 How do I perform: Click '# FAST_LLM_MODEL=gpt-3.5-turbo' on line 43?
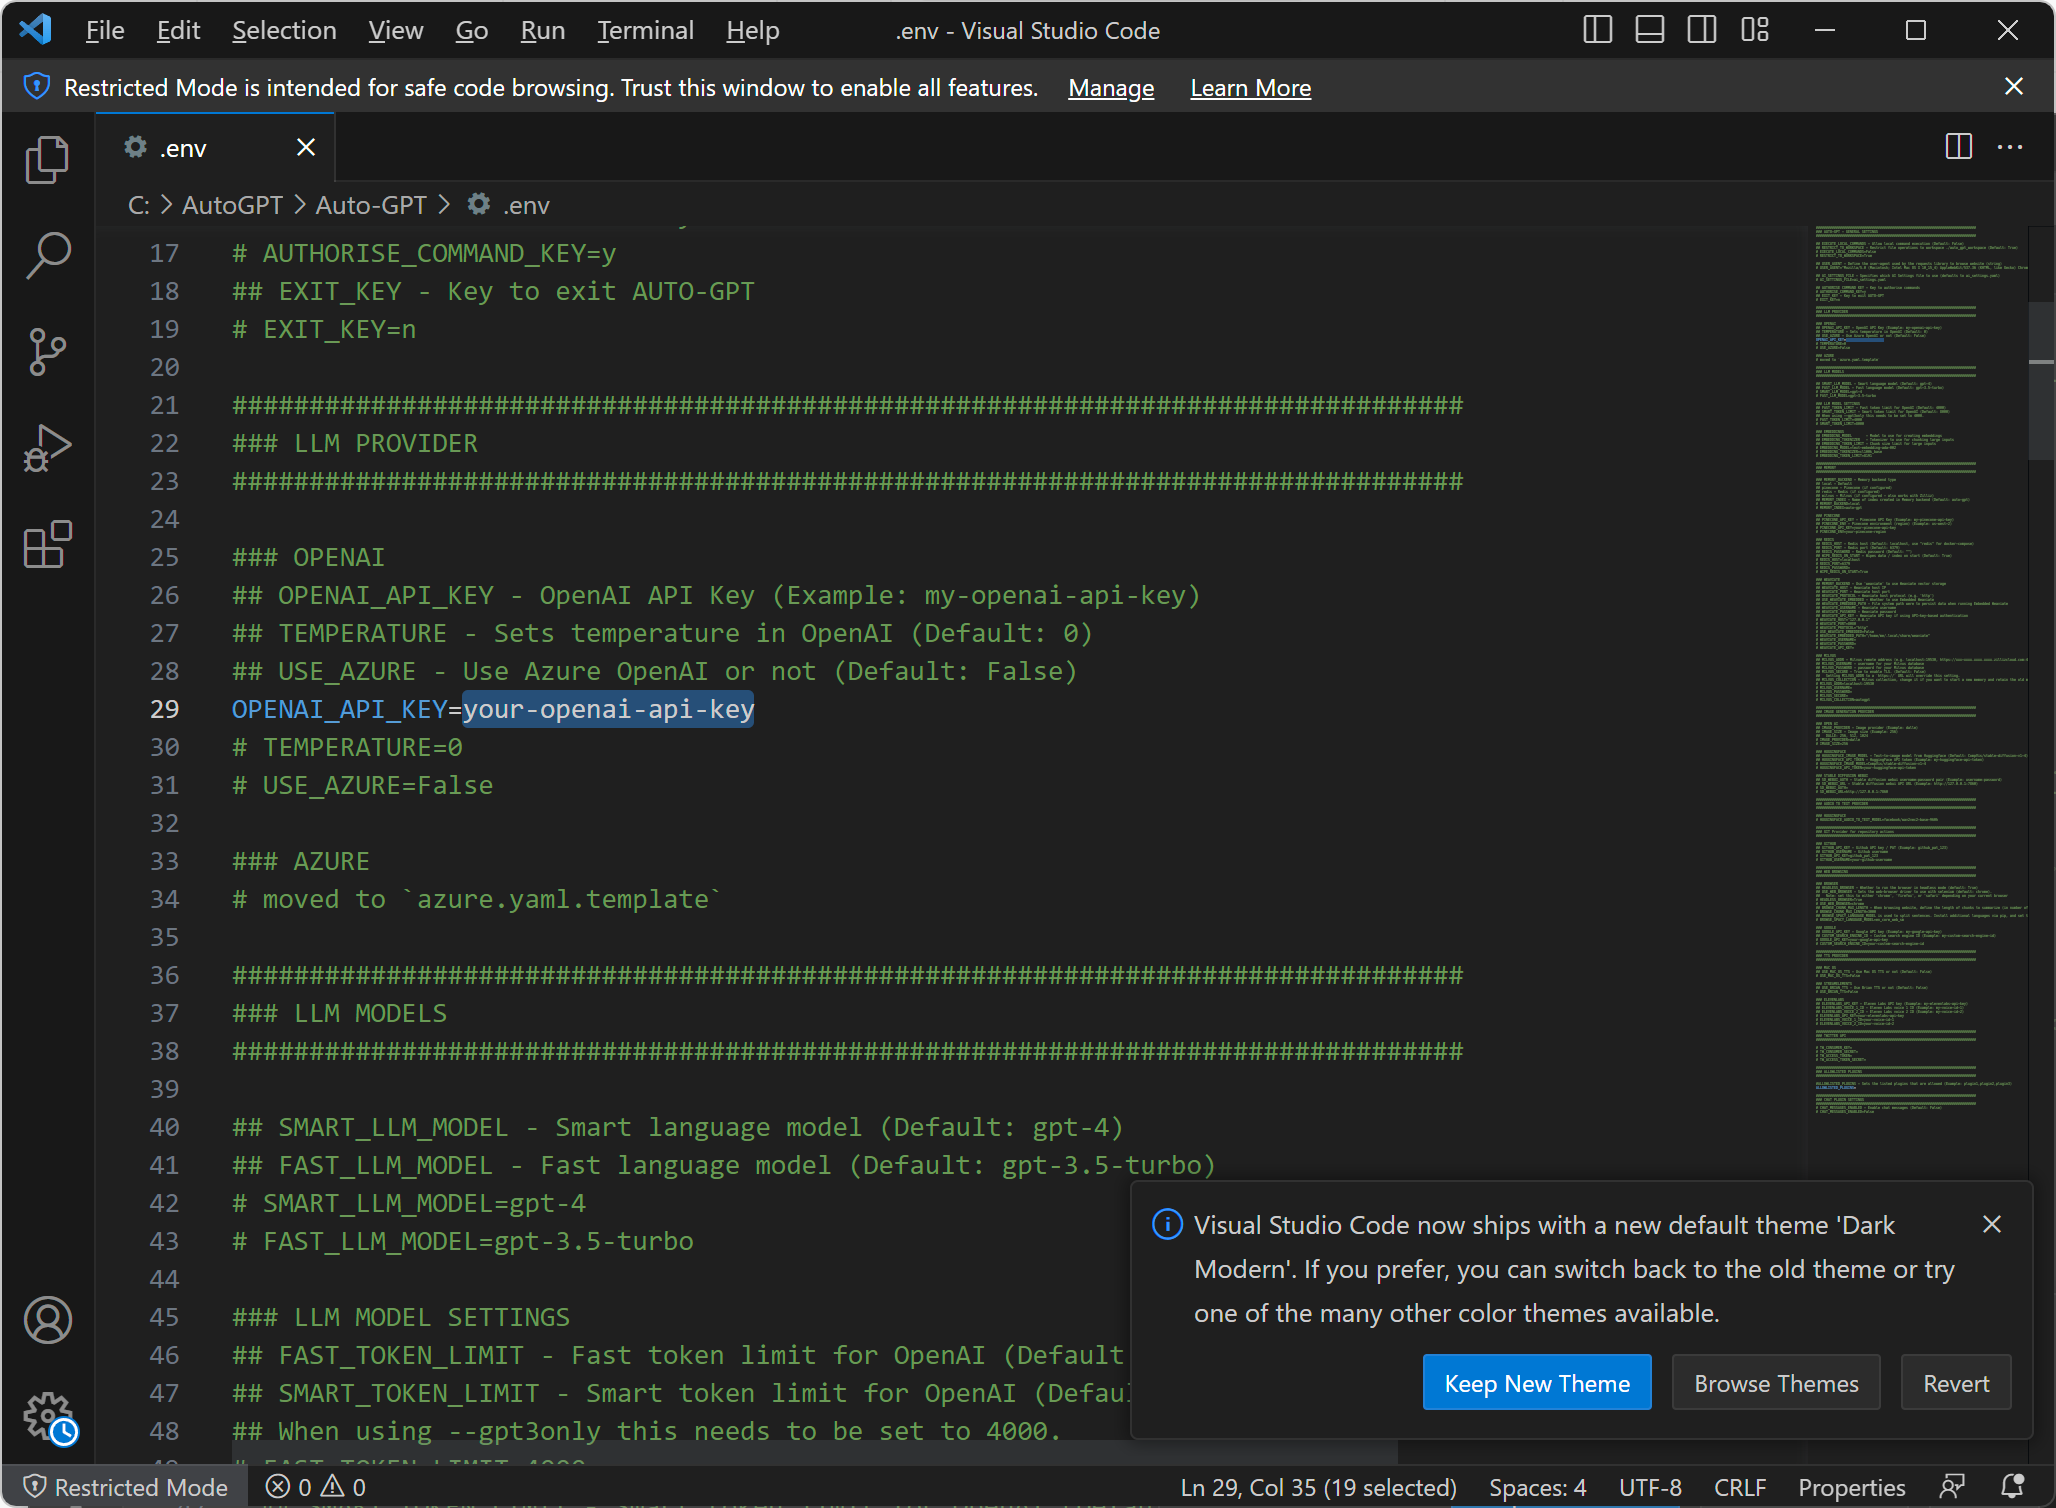(463, 1241)
